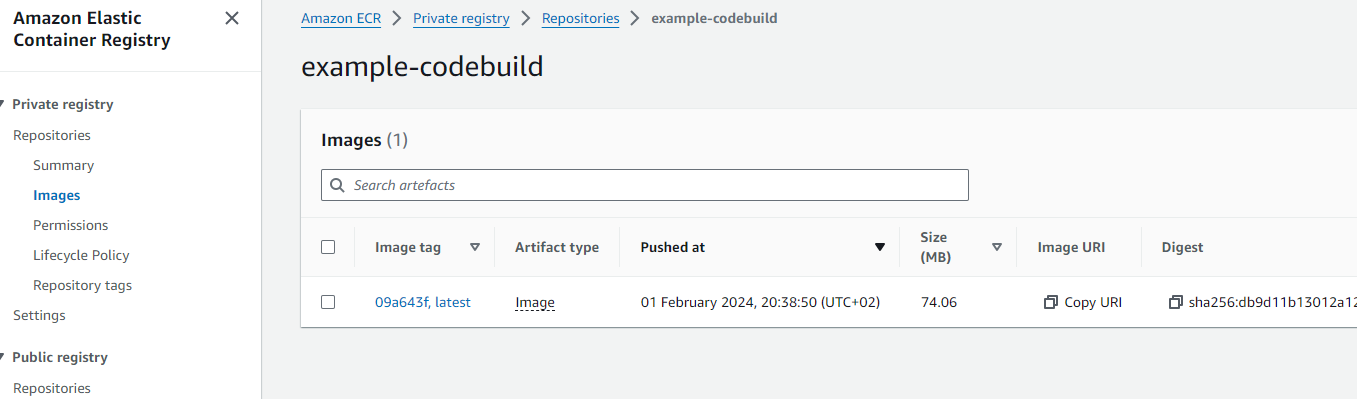Open Repository tags in the sidebar
The height and width of the screenshot is (399, 1357).
click(82, 285)
